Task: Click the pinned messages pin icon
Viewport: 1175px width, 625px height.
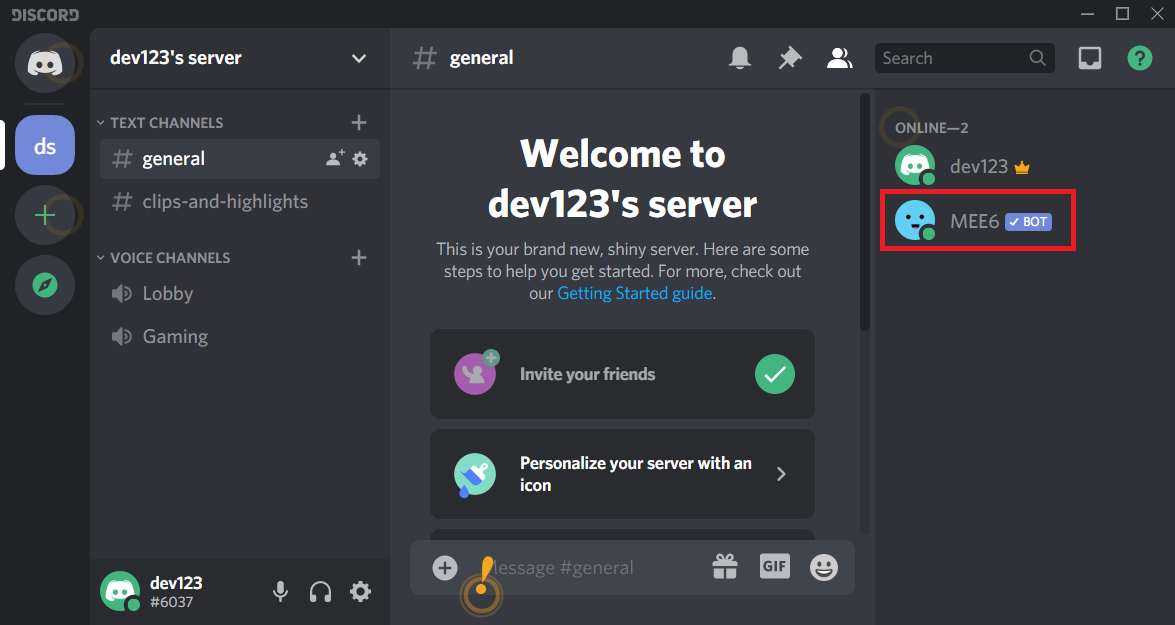Action: tap(790, 57)
